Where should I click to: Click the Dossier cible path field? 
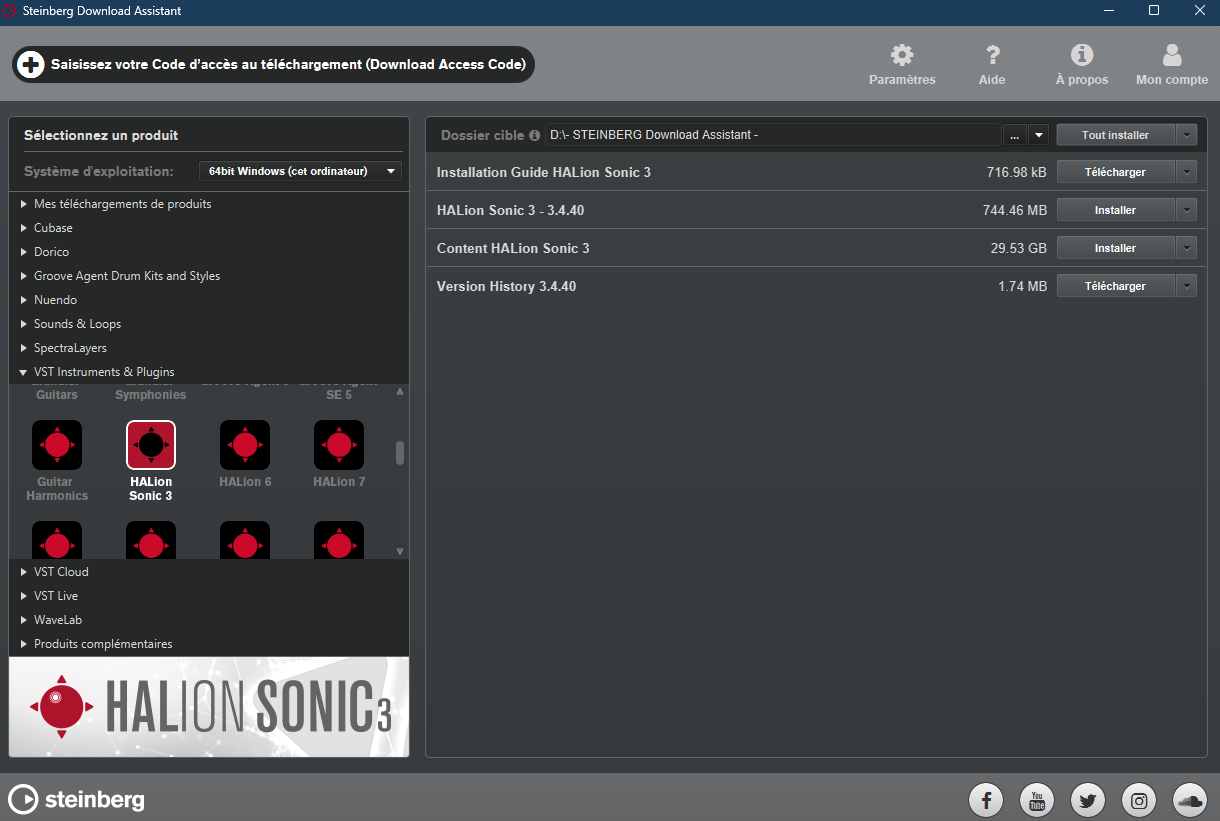[x=773, y=135]
